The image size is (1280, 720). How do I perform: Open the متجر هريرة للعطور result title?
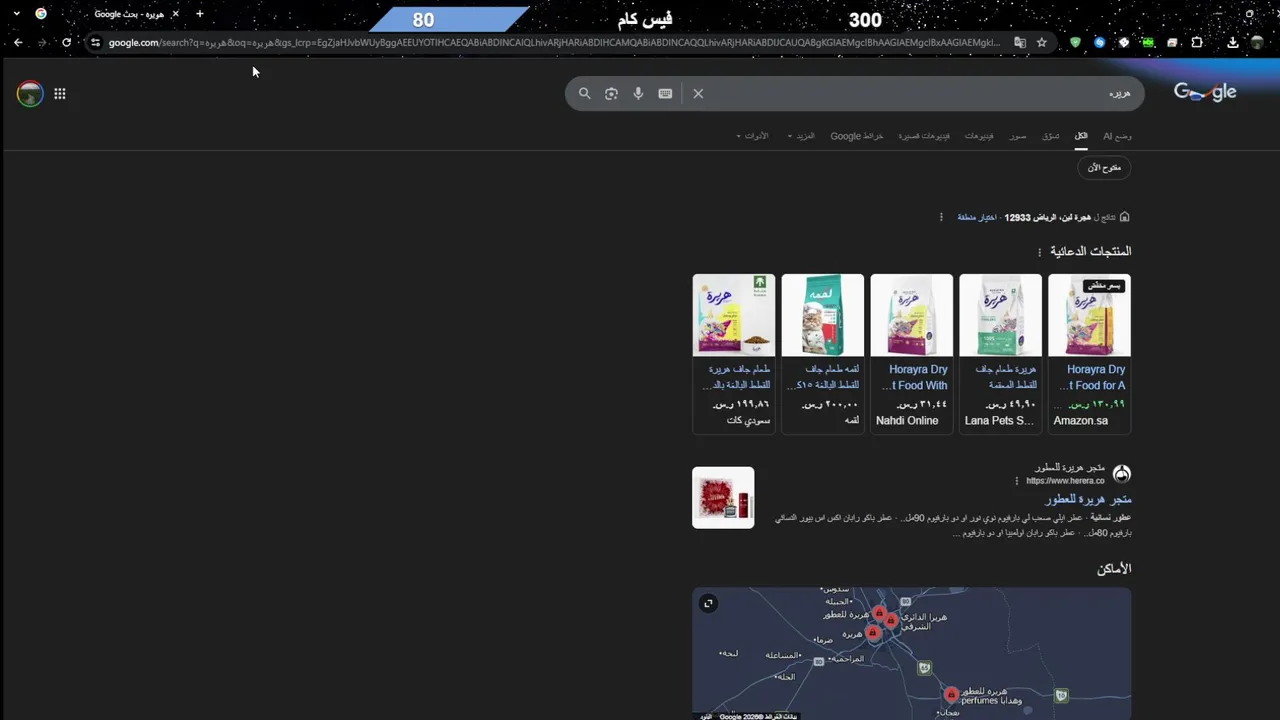click(1088, 499)
